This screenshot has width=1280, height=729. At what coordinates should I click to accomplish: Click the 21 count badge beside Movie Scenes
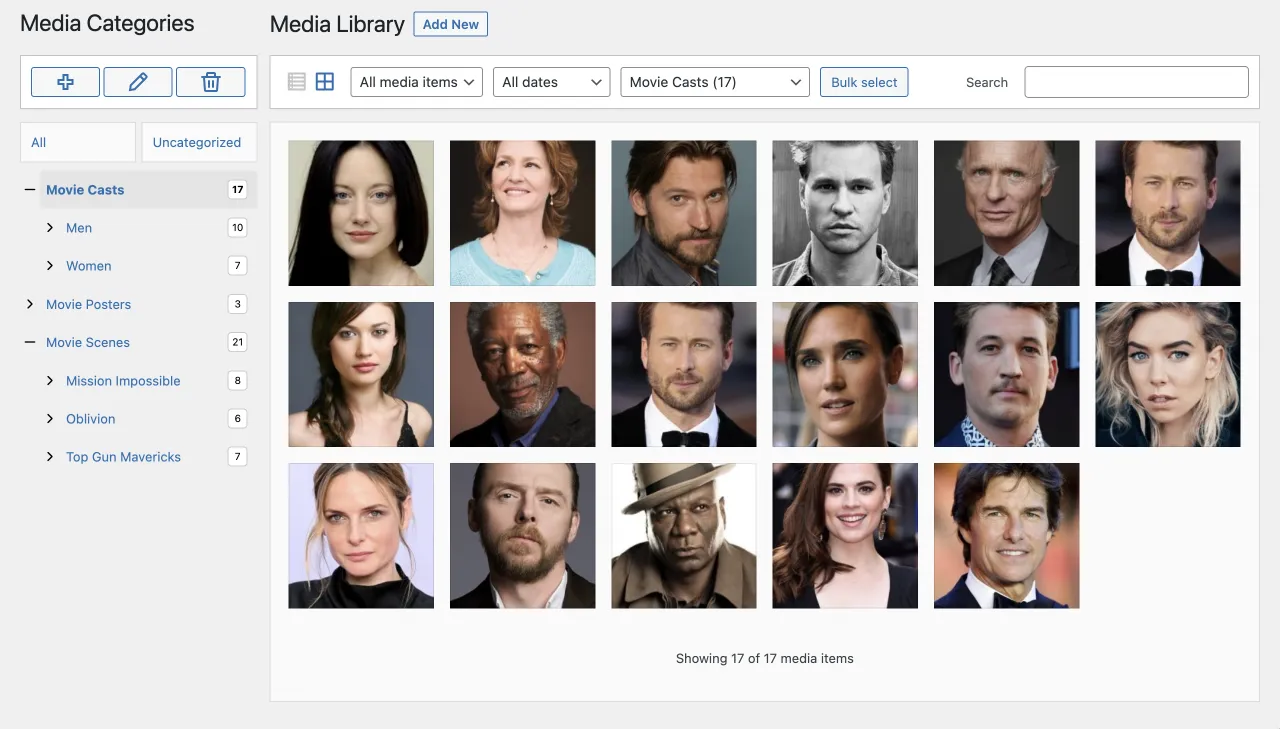coord(237,342)
